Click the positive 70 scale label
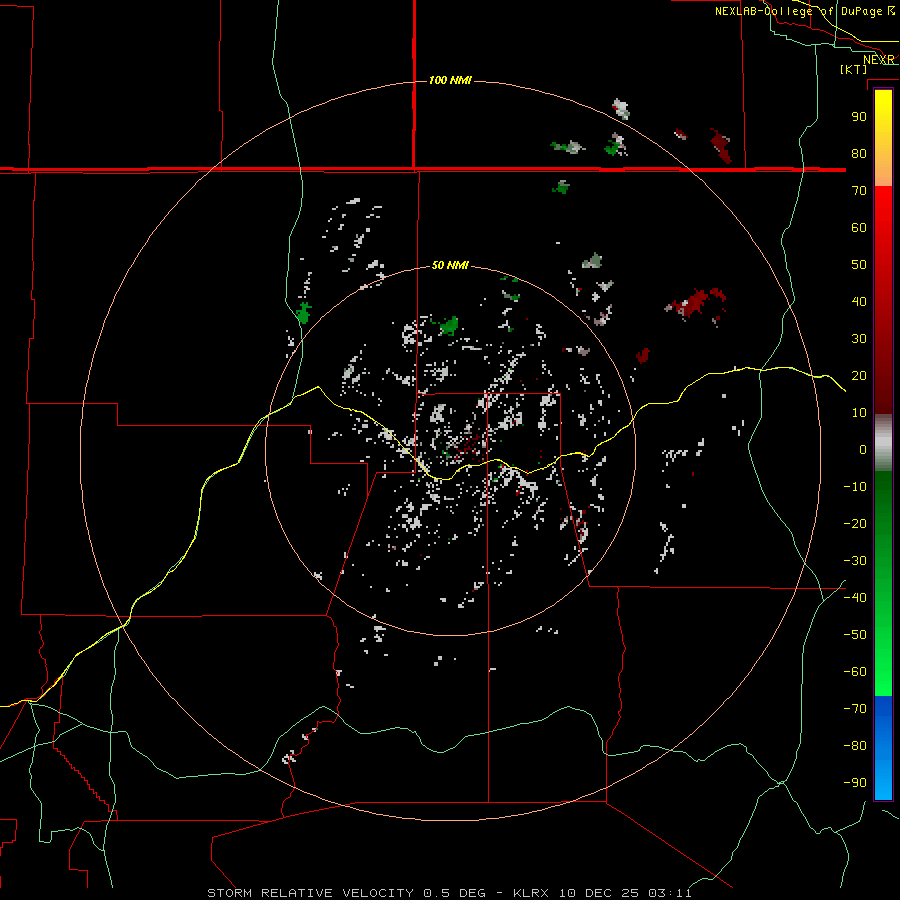 (x=859, y=191)
